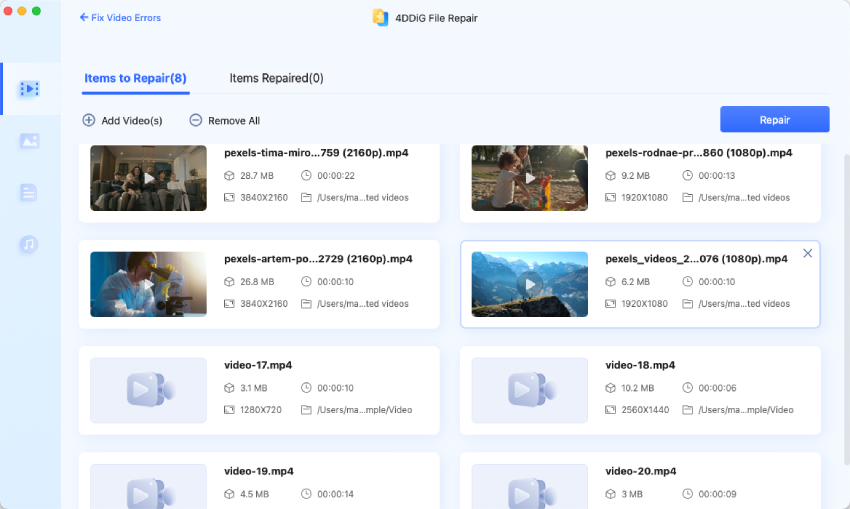
Task: Click folder icon in pexels_videos_2 card
Action: point(687,304)
